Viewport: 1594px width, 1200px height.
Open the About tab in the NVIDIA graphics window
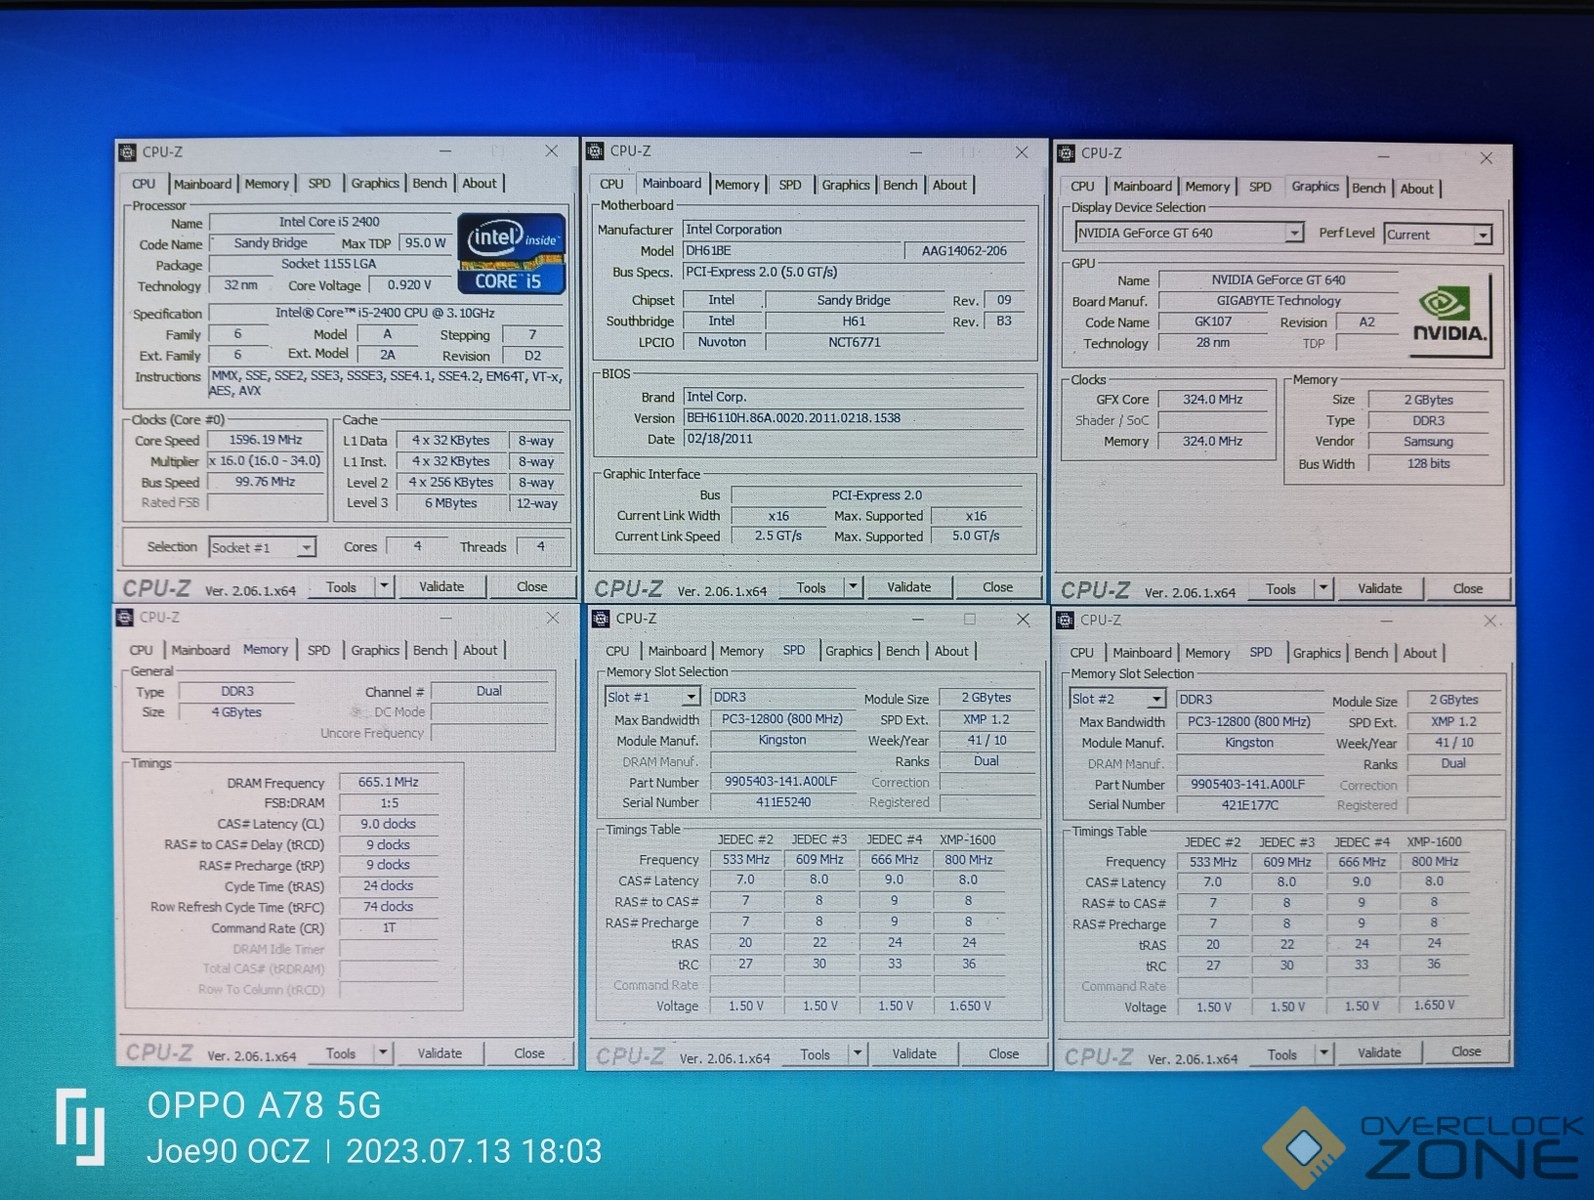[x=1417, y=188]
